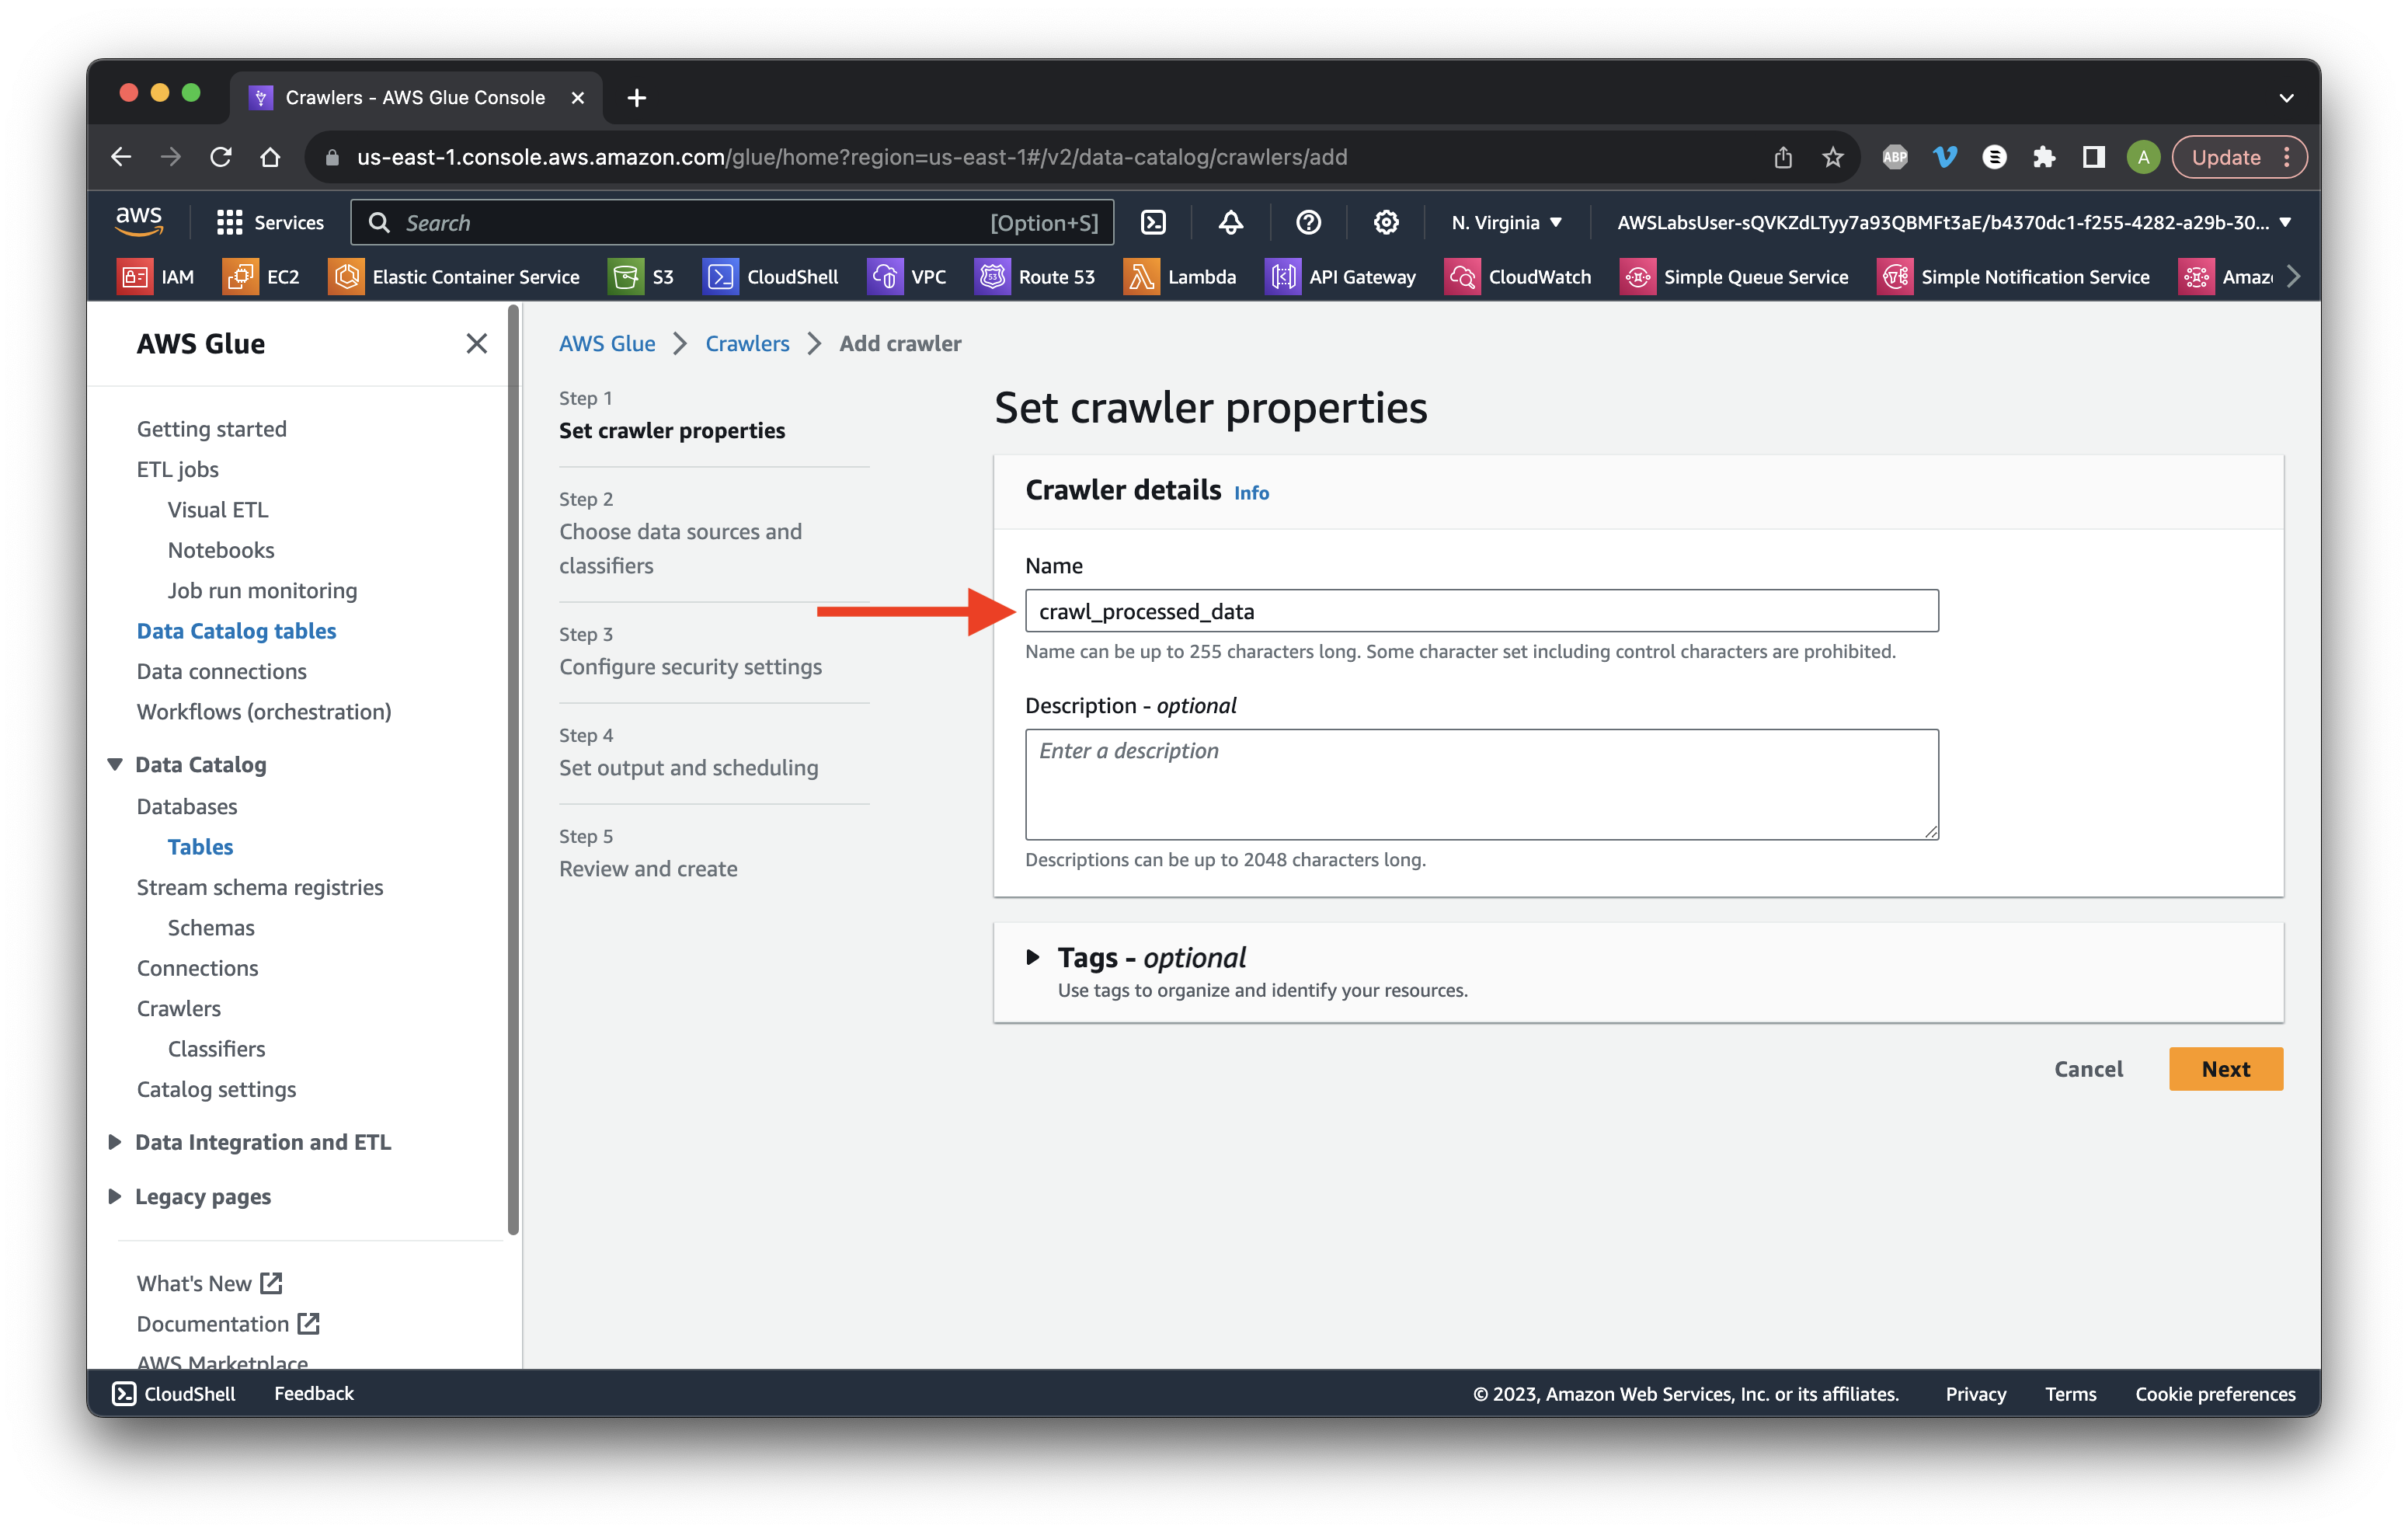Expand Data Integration and ETL section
This screenshot has height=1532, width=2408.
(115, 1141)
